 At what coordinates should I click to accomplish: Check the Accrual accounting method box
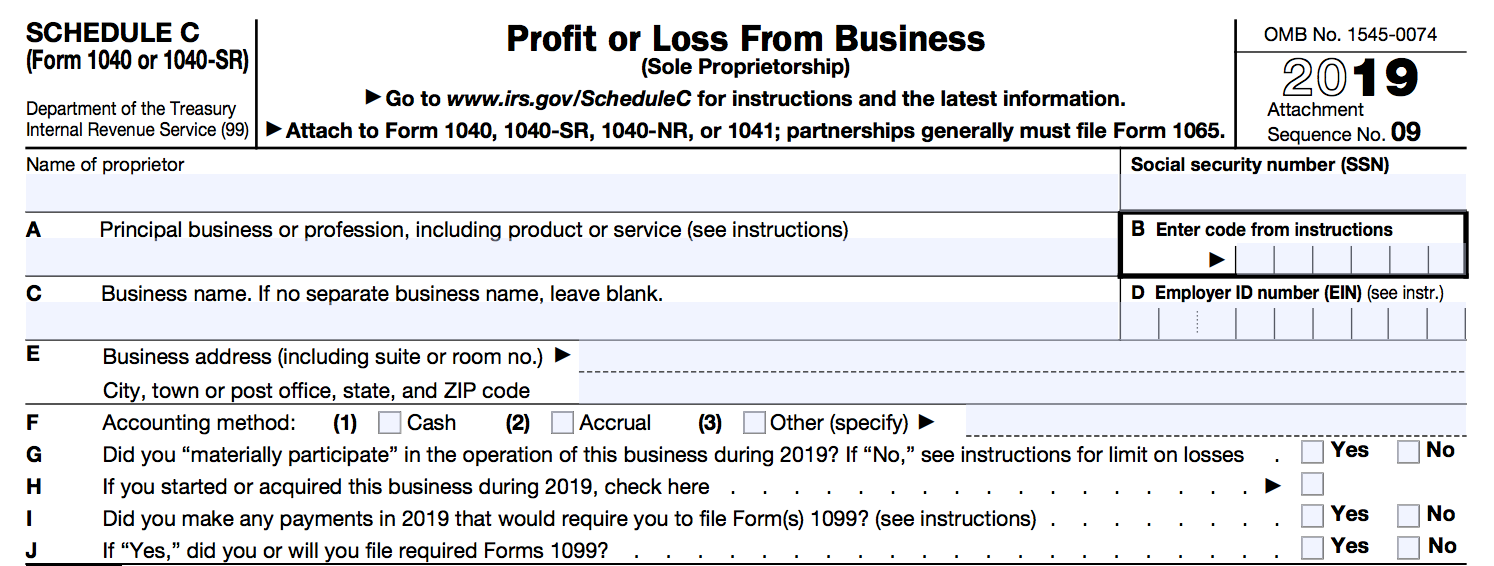click(563, 423)
